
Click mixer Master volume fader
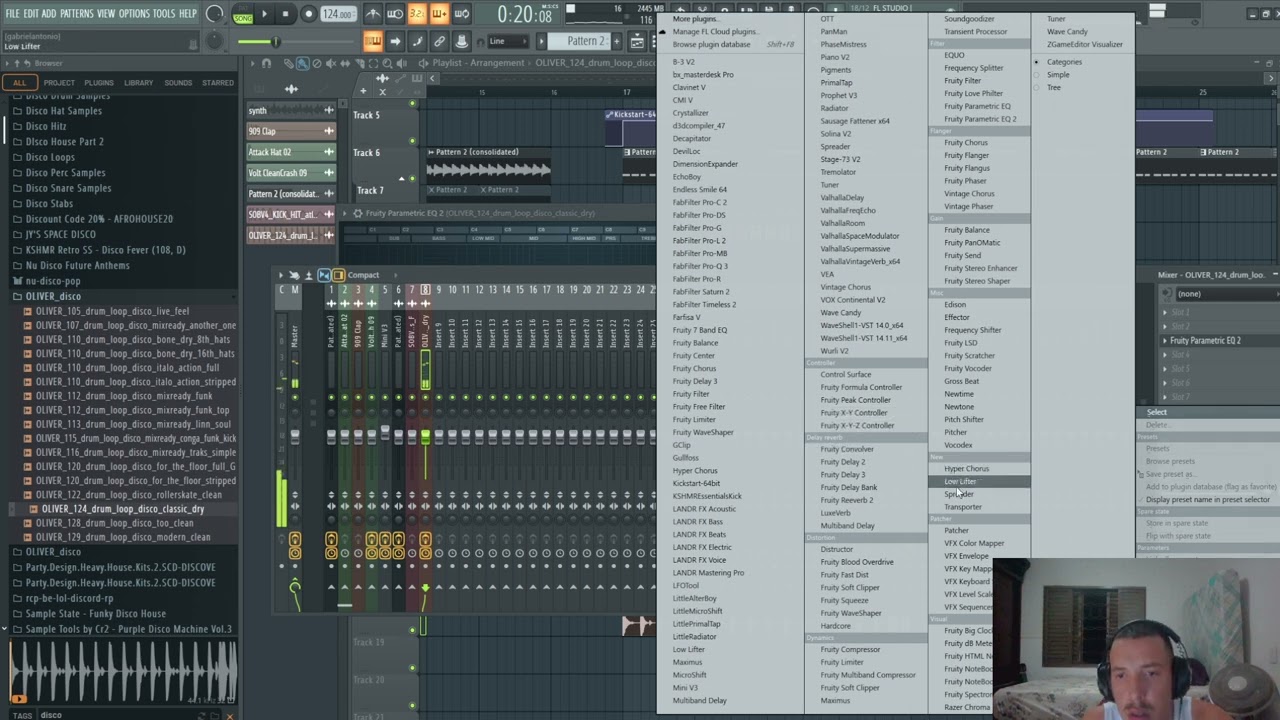(x=294, y=437)
